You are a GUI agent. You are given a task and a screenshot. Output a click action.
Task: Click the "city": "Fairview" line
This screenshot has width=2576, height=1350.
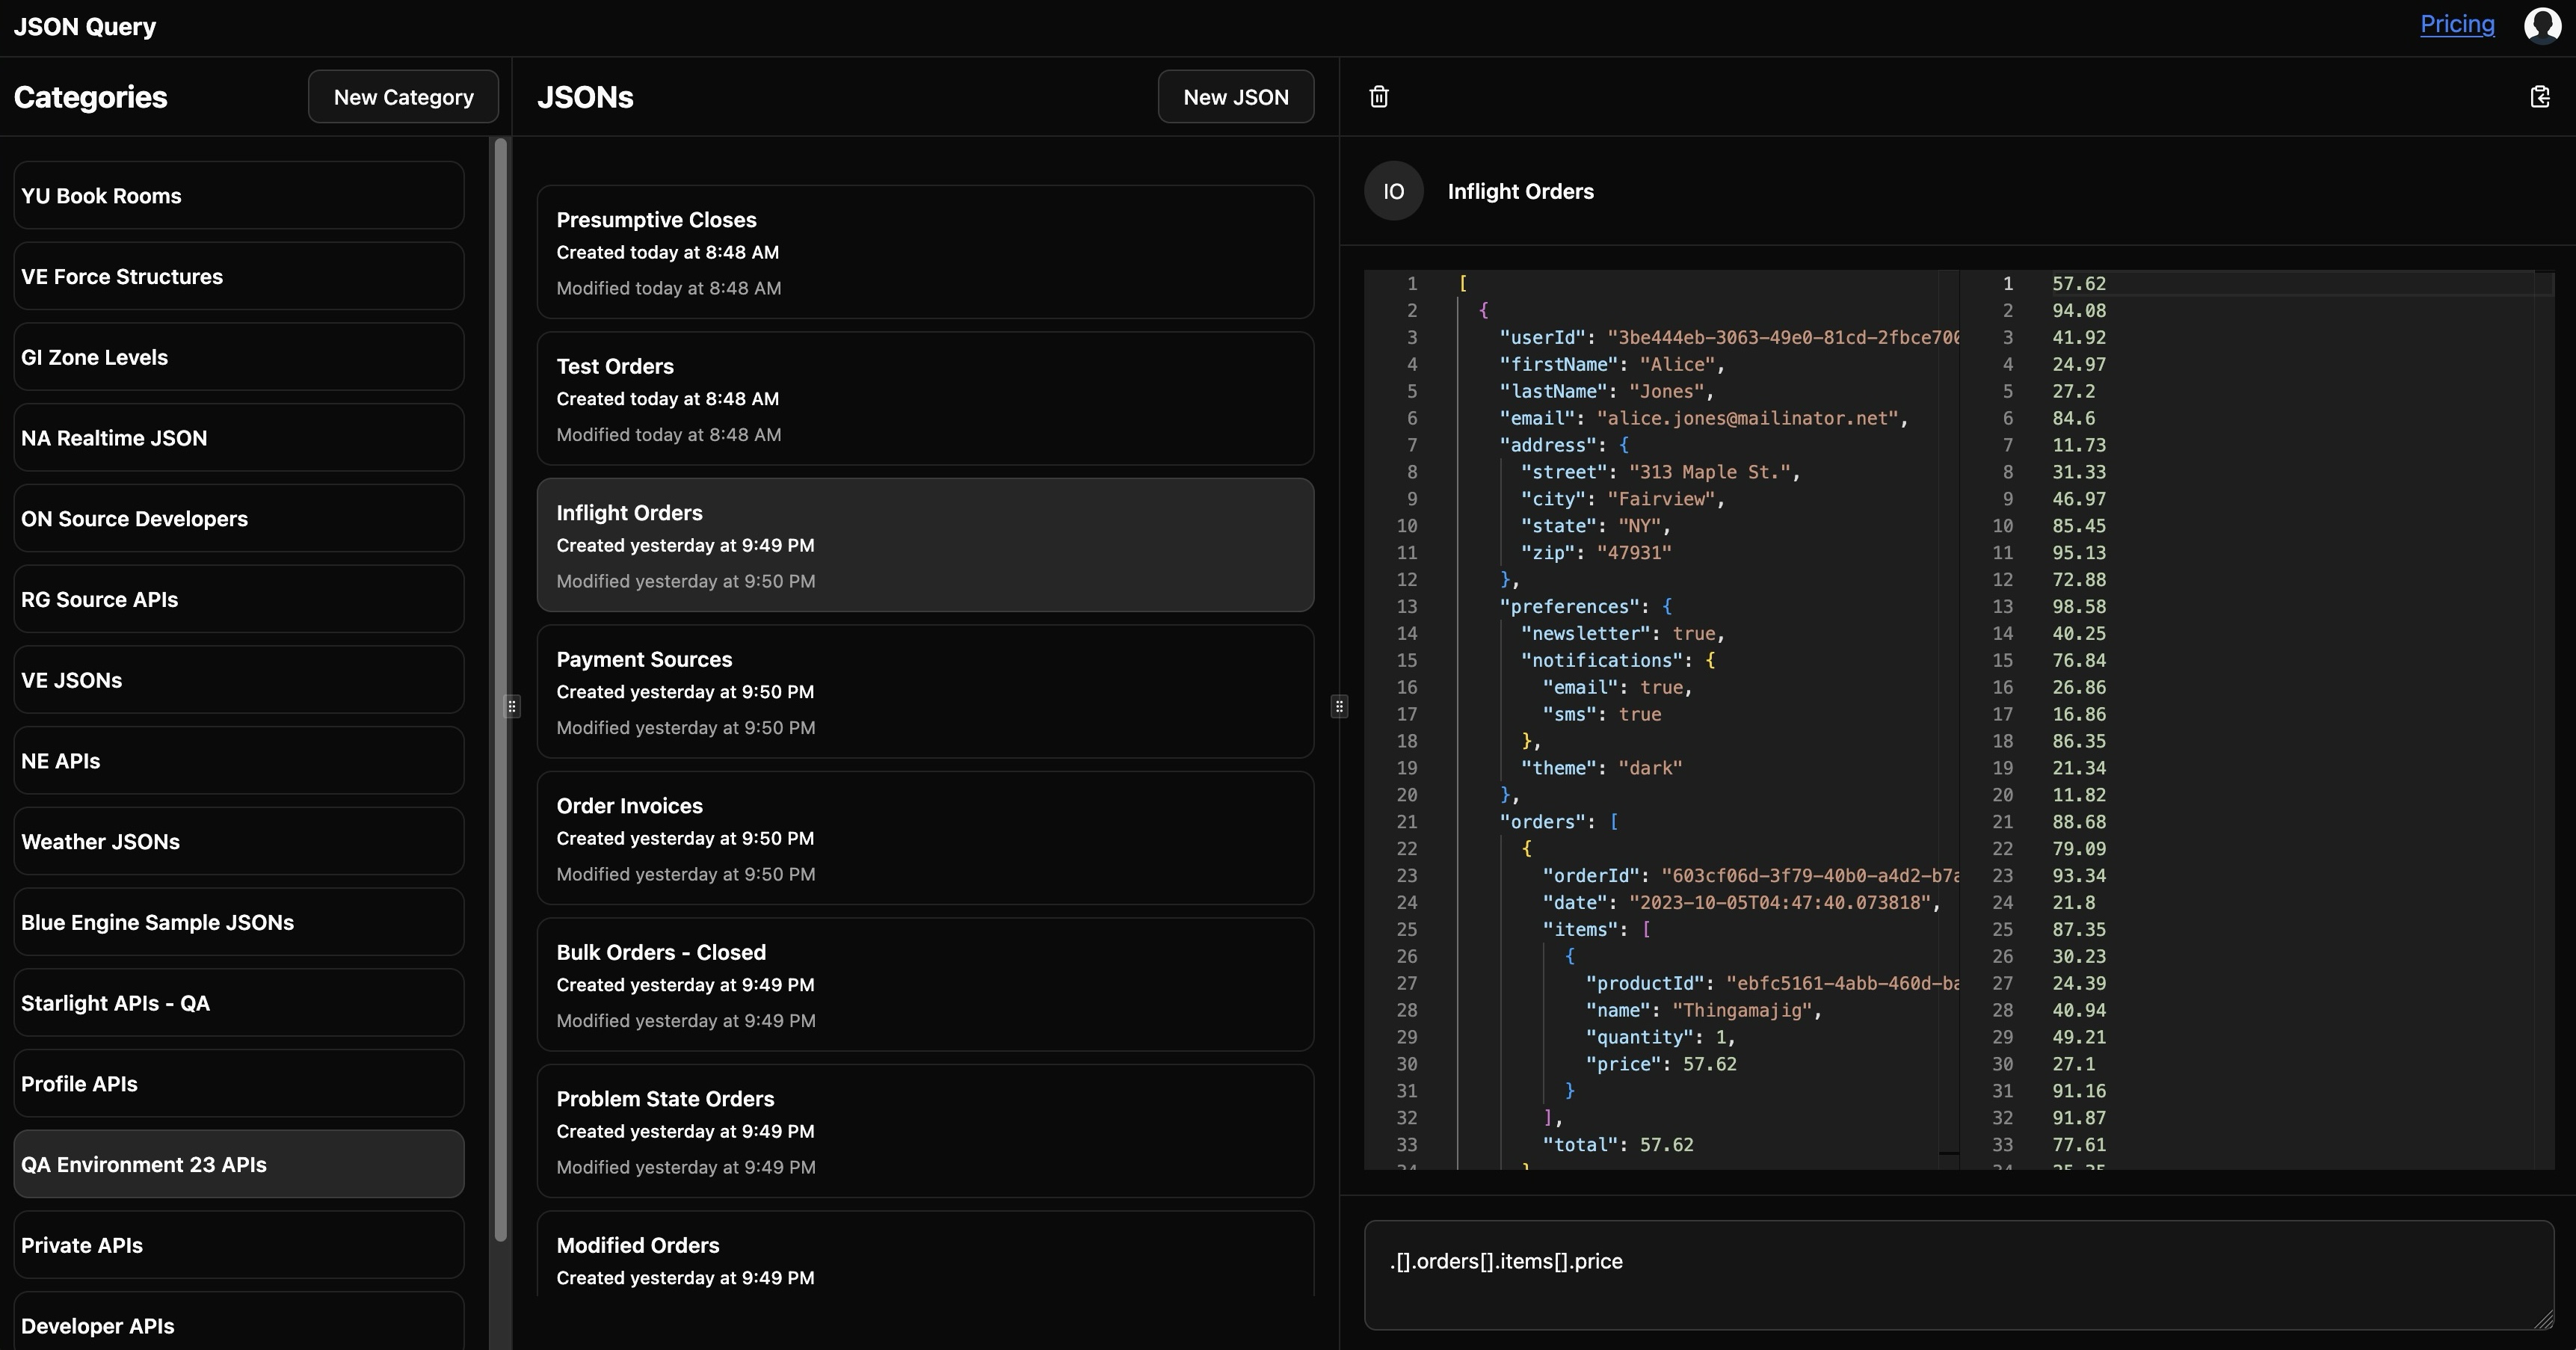[x=1623, y=499]
